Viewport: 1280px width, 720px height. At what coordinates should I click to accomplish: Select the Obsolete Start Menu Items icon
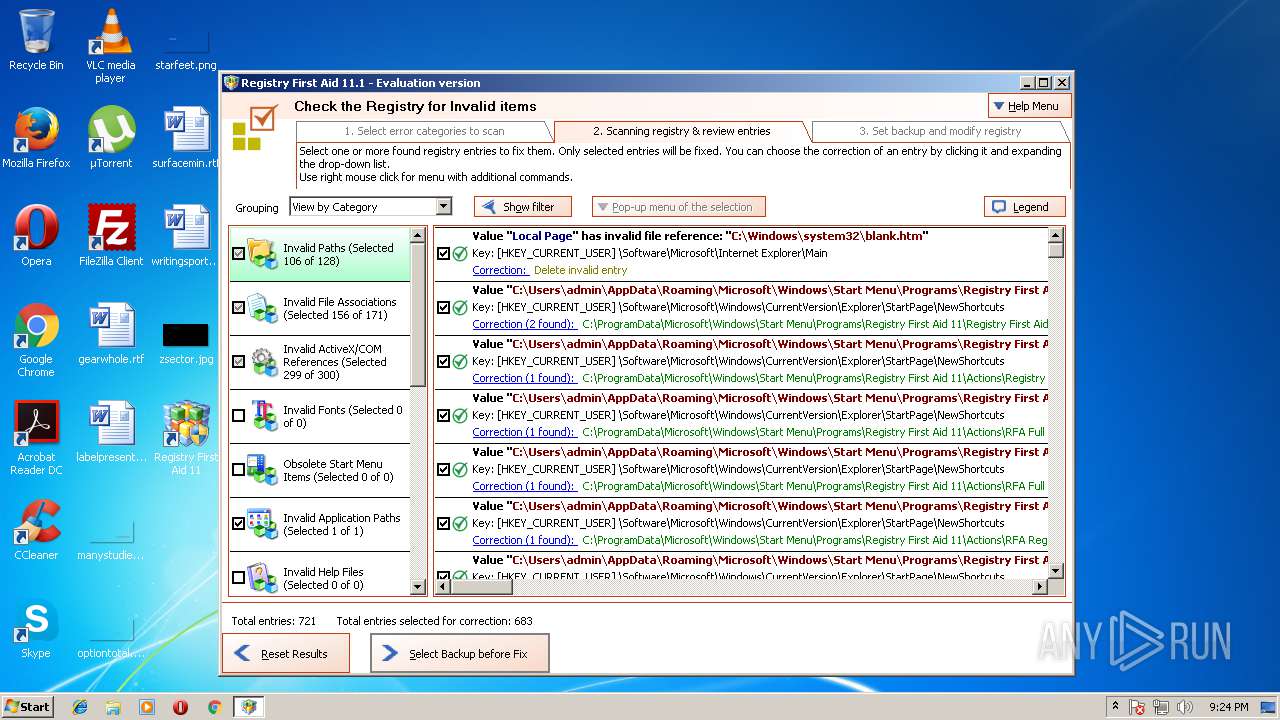click(262, 469)
